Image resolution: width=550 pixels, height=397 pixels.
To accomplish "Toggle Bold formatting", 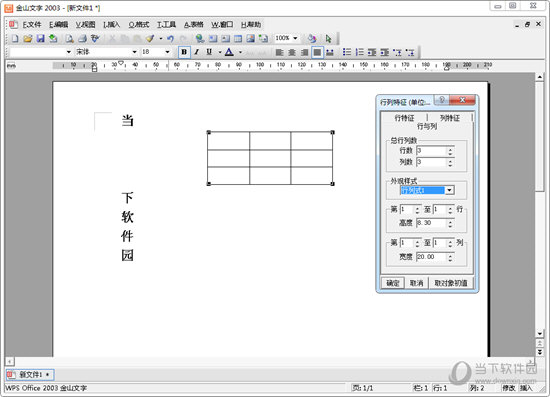I will point(184,52).
